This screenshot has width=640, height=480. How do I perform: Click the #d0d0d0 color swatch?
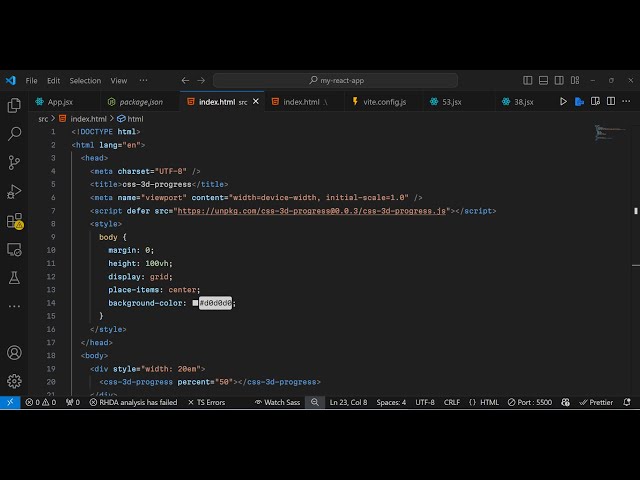point(195,303)
